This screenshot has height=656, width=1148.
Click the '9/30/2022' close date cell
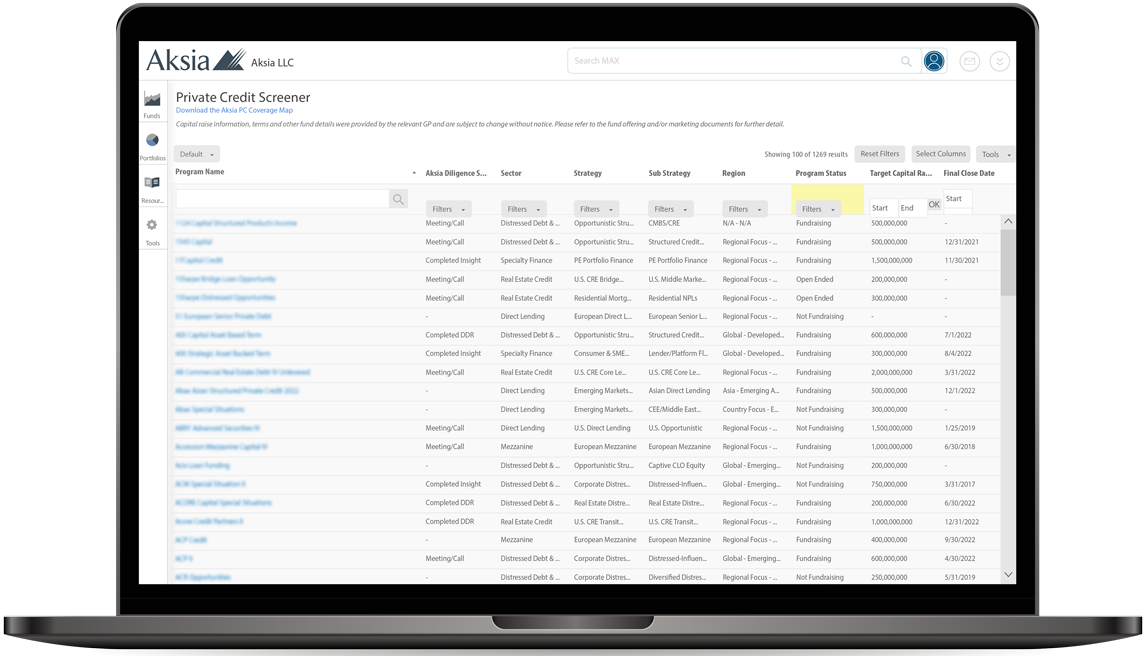tap(960, 540)
